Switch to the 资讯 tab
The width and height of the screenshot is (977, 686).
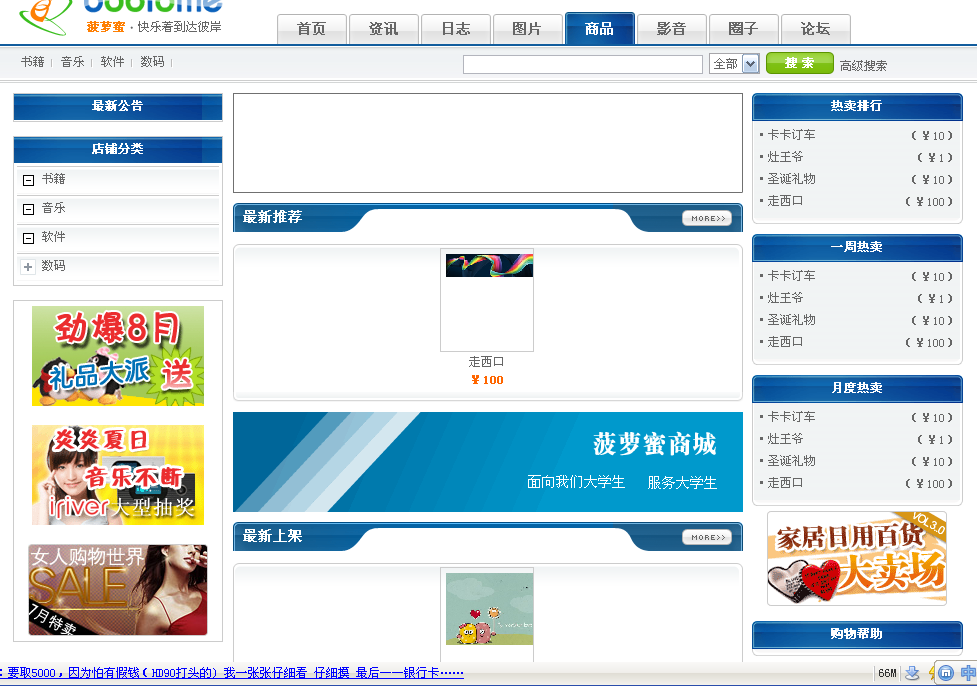(x=383, y=29)
